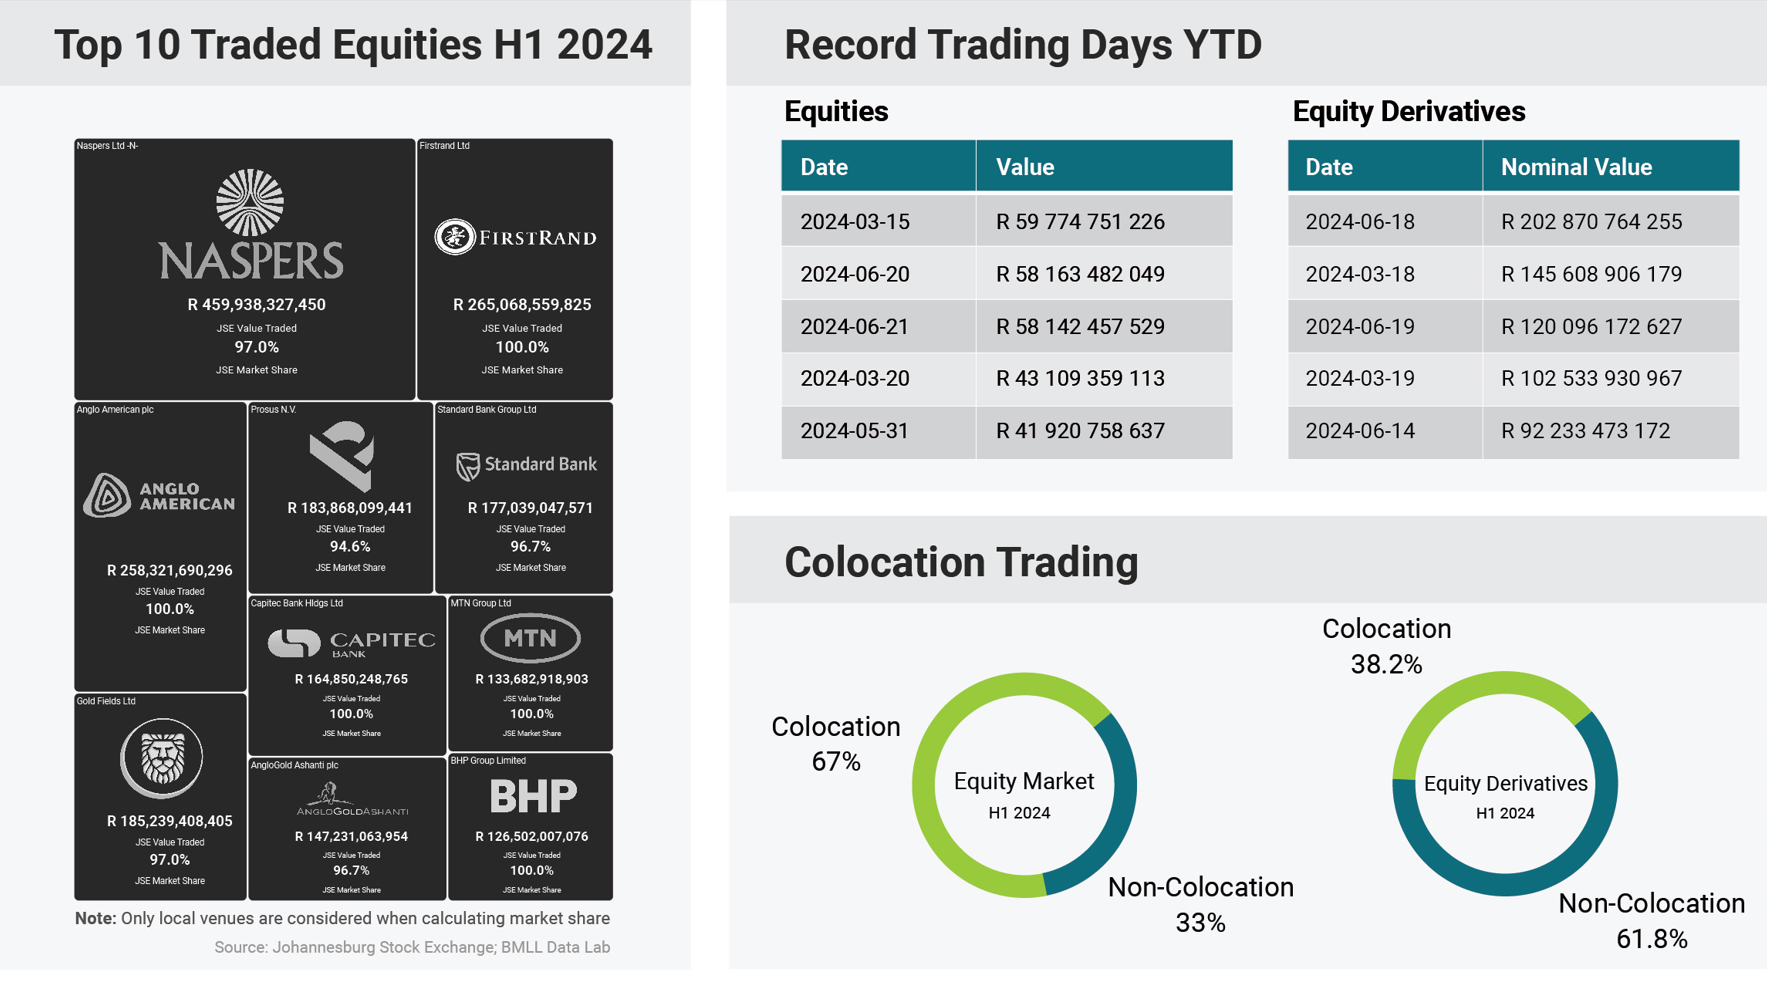Click the Colocation 38.2% label

pos(1386,646)
